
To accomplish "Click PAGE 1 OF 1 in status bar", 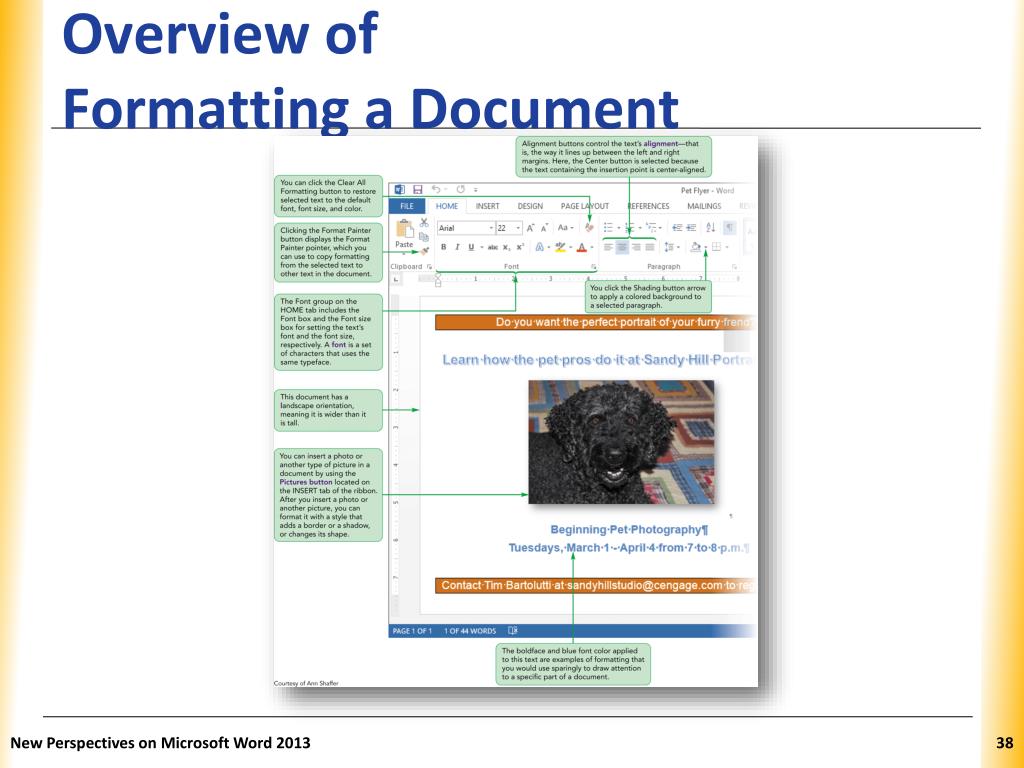I will pyautogui.click(x=412, y=631).
